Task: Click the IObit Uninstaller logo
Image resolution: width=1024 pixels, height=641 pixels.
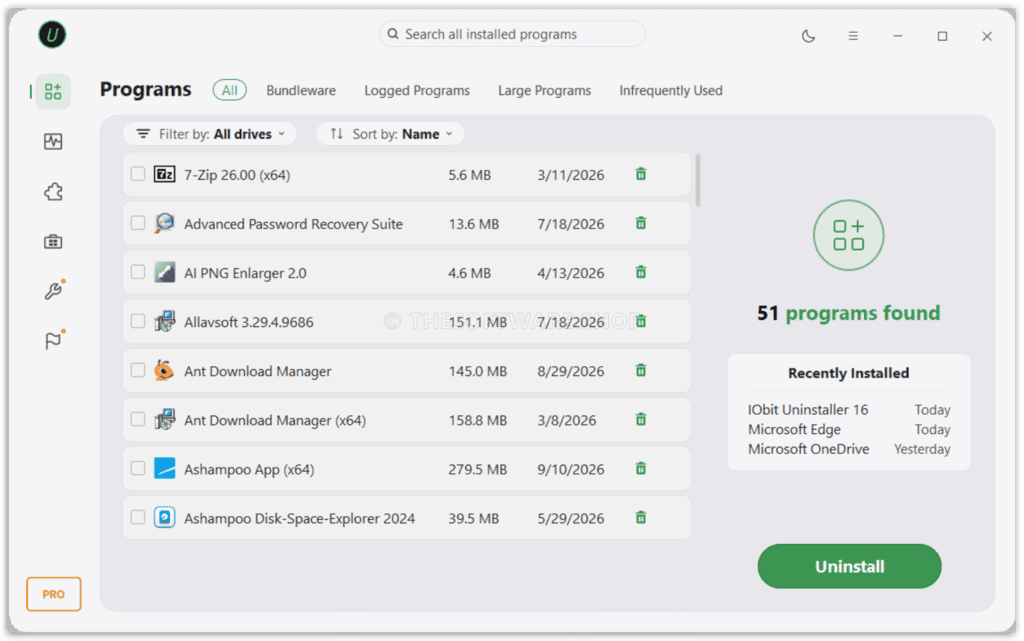Action: click(x=52, y=35)
